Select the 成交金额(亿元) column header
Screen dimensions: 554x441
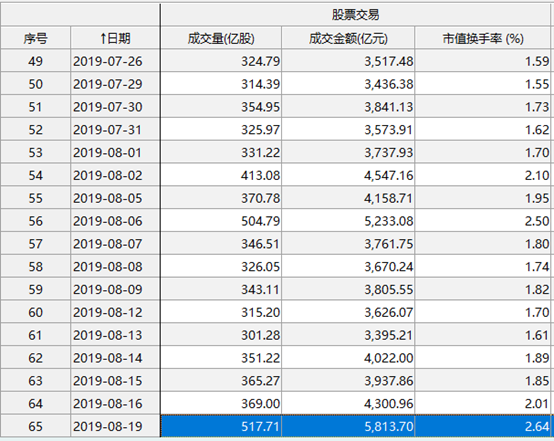(x=348, y=38)
